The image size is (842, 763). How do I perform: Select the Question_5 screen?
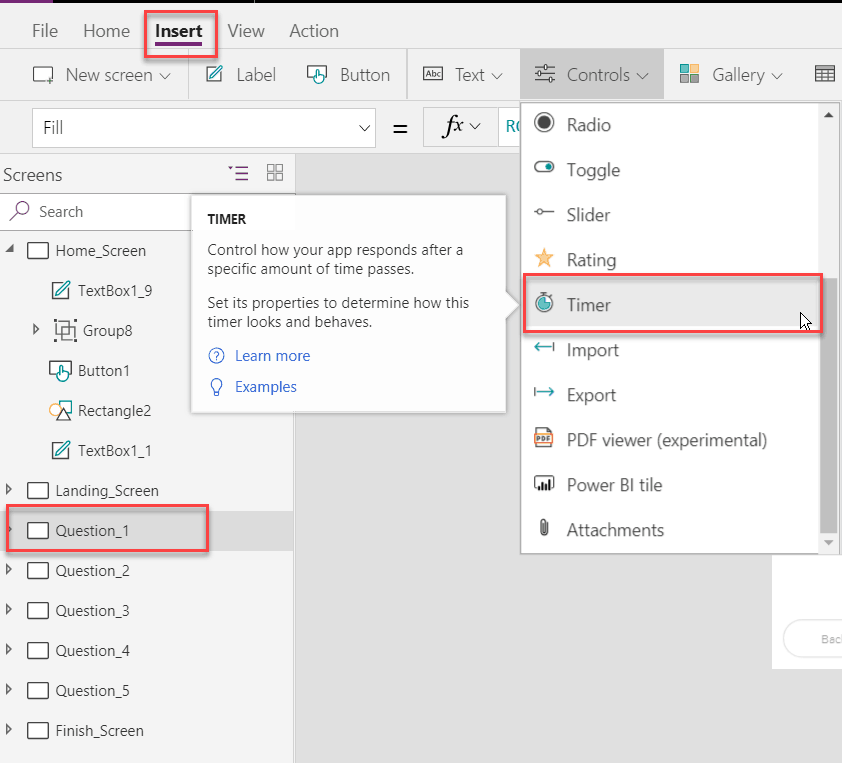tap(92, 691)
